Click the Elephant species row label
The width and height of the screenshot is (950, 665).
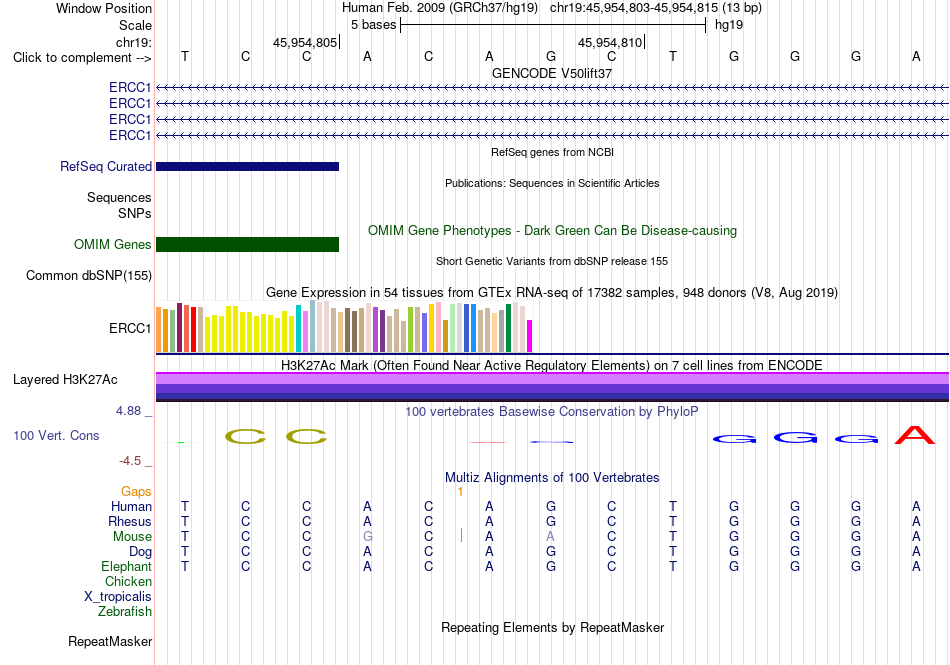pyautogui.click(x=126, y=566)
